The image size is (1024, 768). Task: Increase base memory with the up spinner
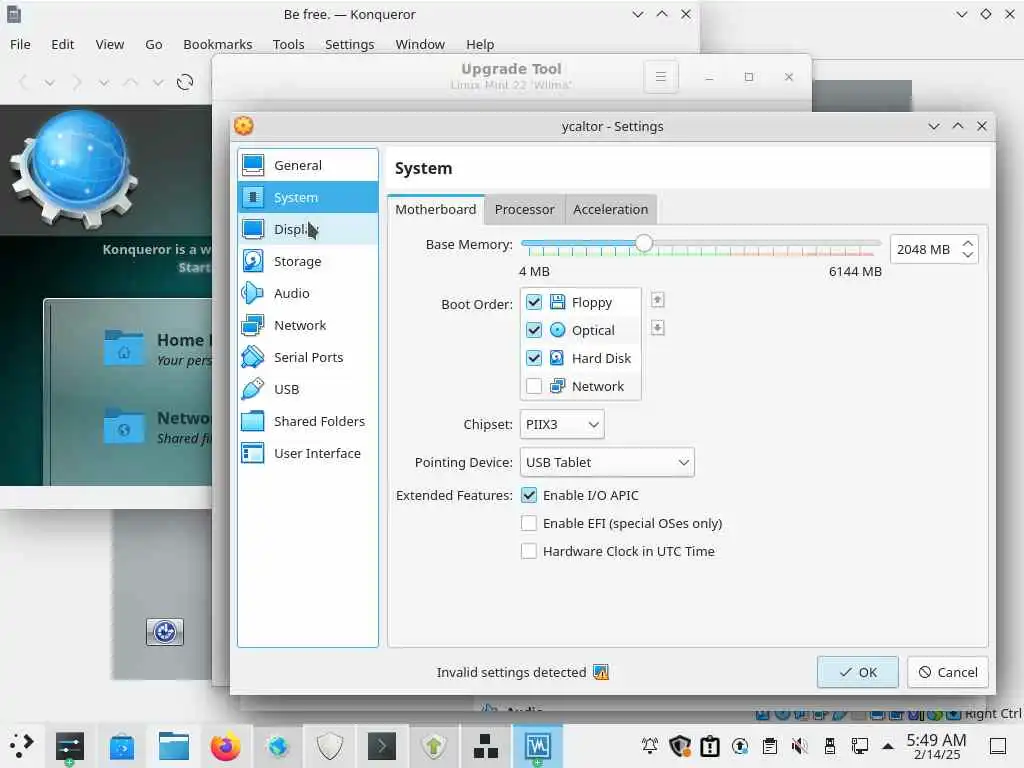point(968,244)
